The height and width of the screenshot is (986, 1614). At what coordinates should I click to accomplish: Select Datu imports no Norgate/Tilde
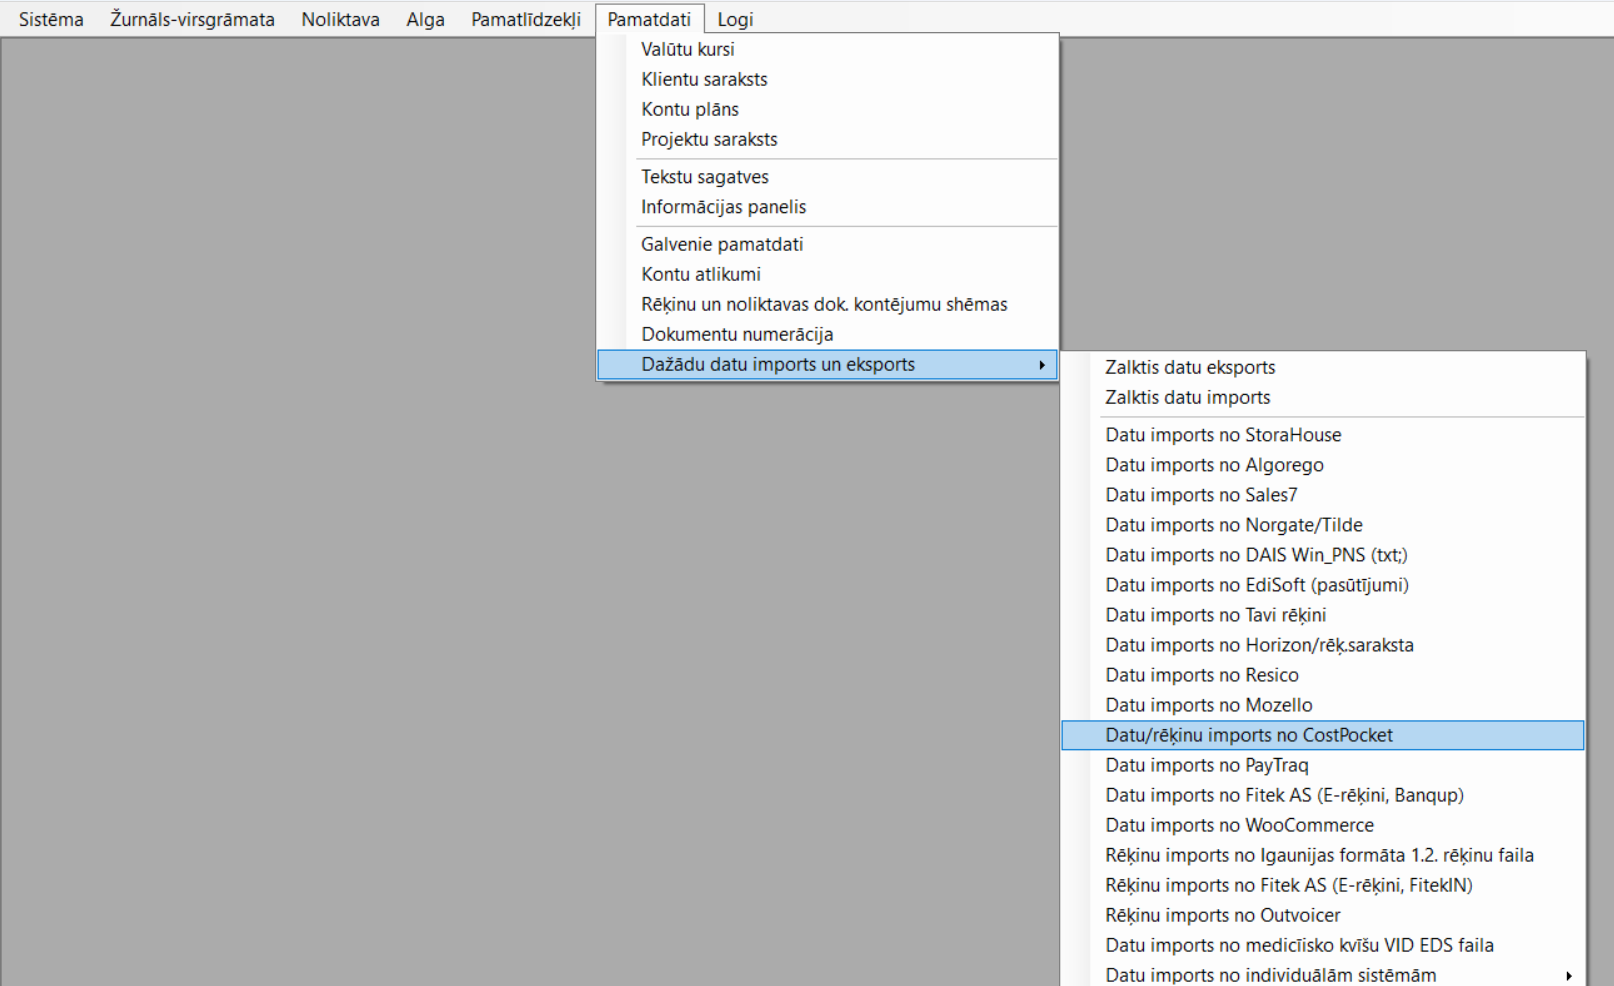1323,525
